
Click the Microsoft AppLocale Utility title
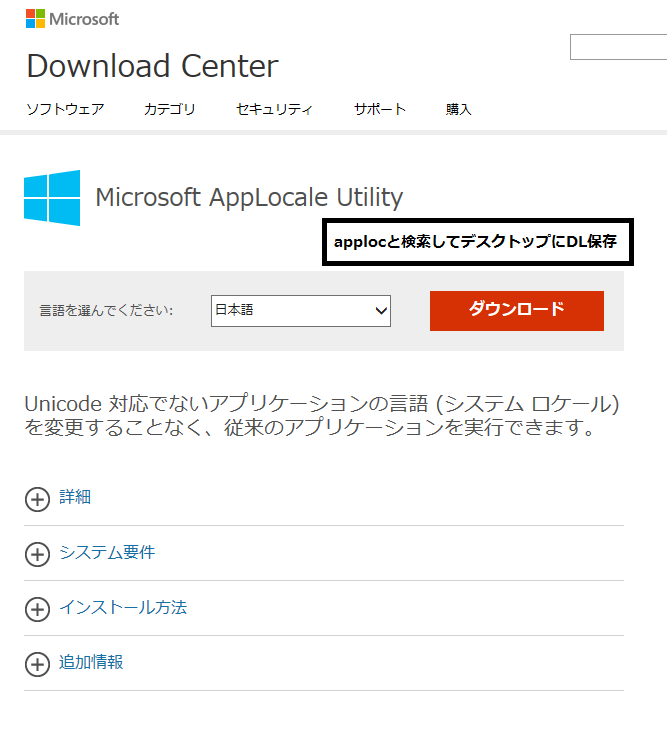tap(249, 197)
